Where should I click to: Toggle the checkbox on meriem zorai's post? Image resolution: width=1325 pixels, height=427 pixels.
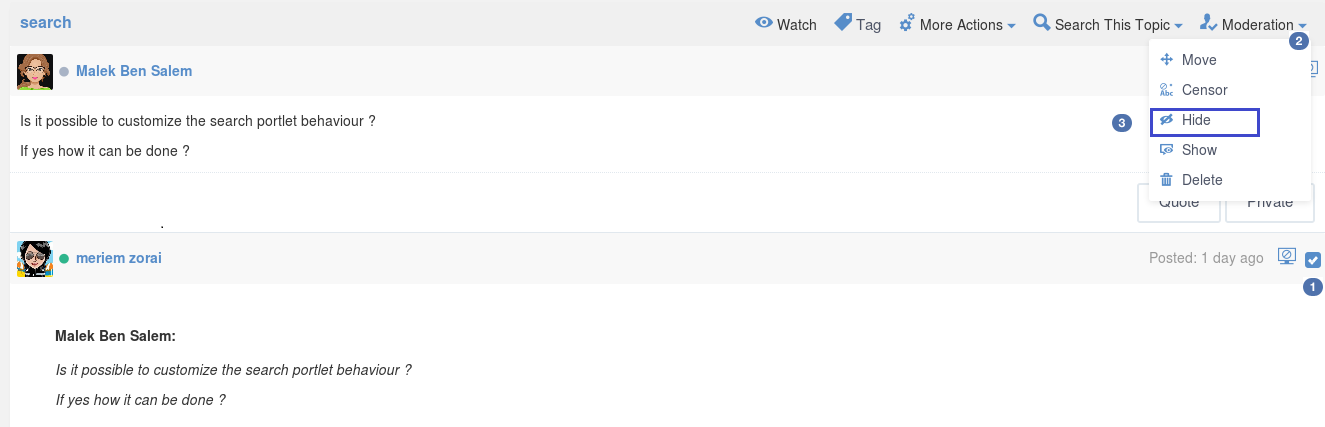(1313, 259)
